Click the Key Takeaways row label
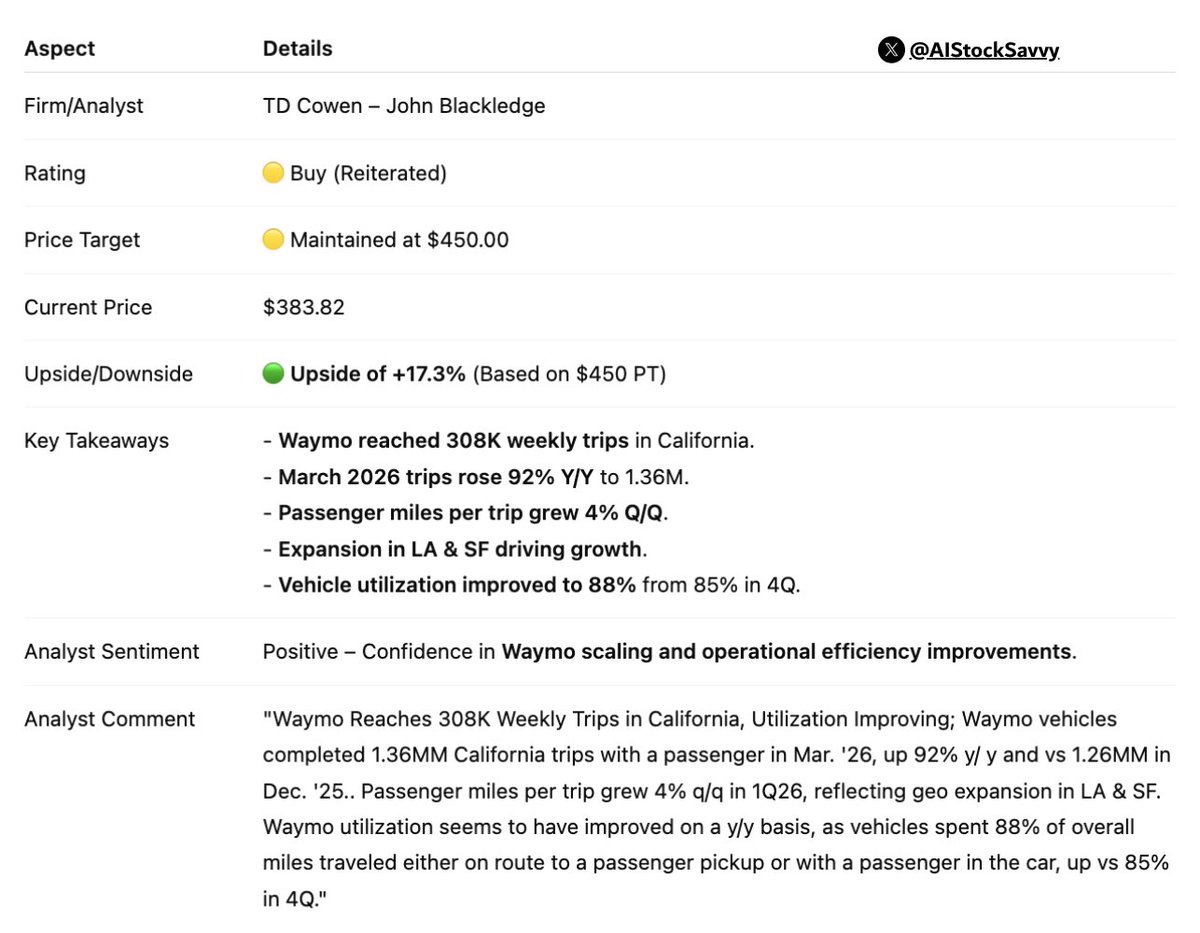The width and height of the screenshot is (1200, 933). pyautogui.click(x=96, y=441)
